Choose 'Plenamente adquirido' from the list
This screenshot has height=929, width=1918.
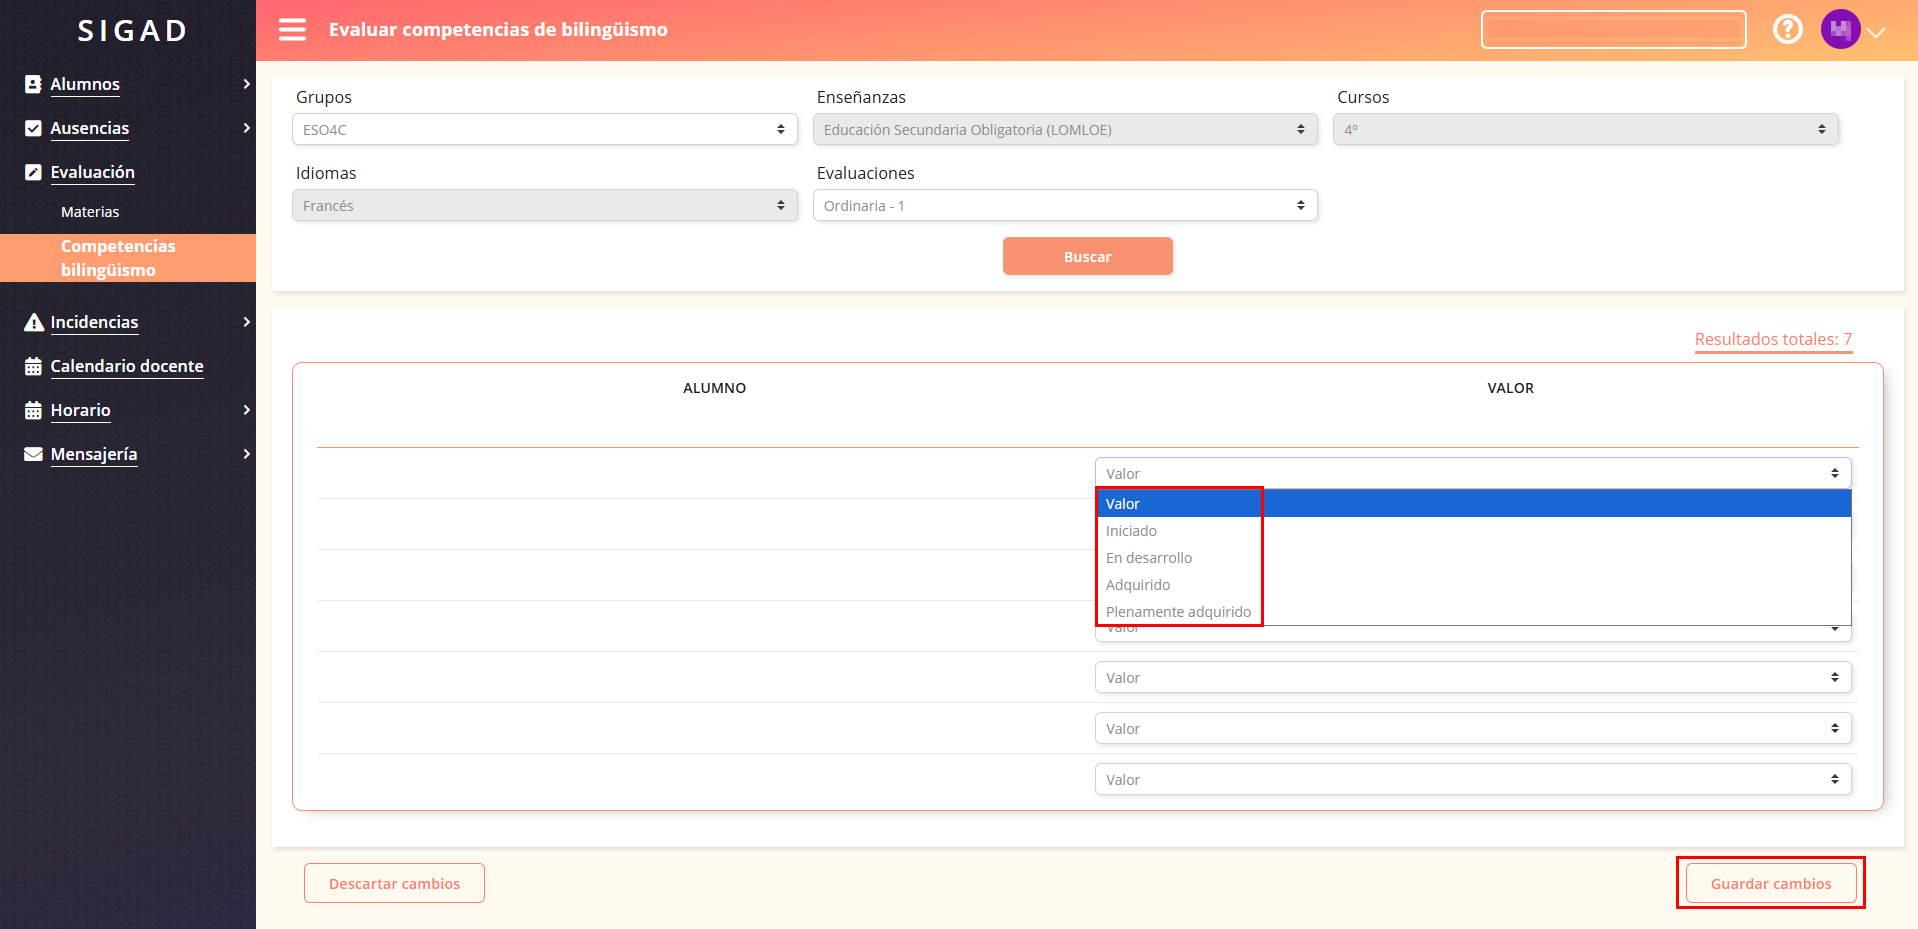[1178, 612]
